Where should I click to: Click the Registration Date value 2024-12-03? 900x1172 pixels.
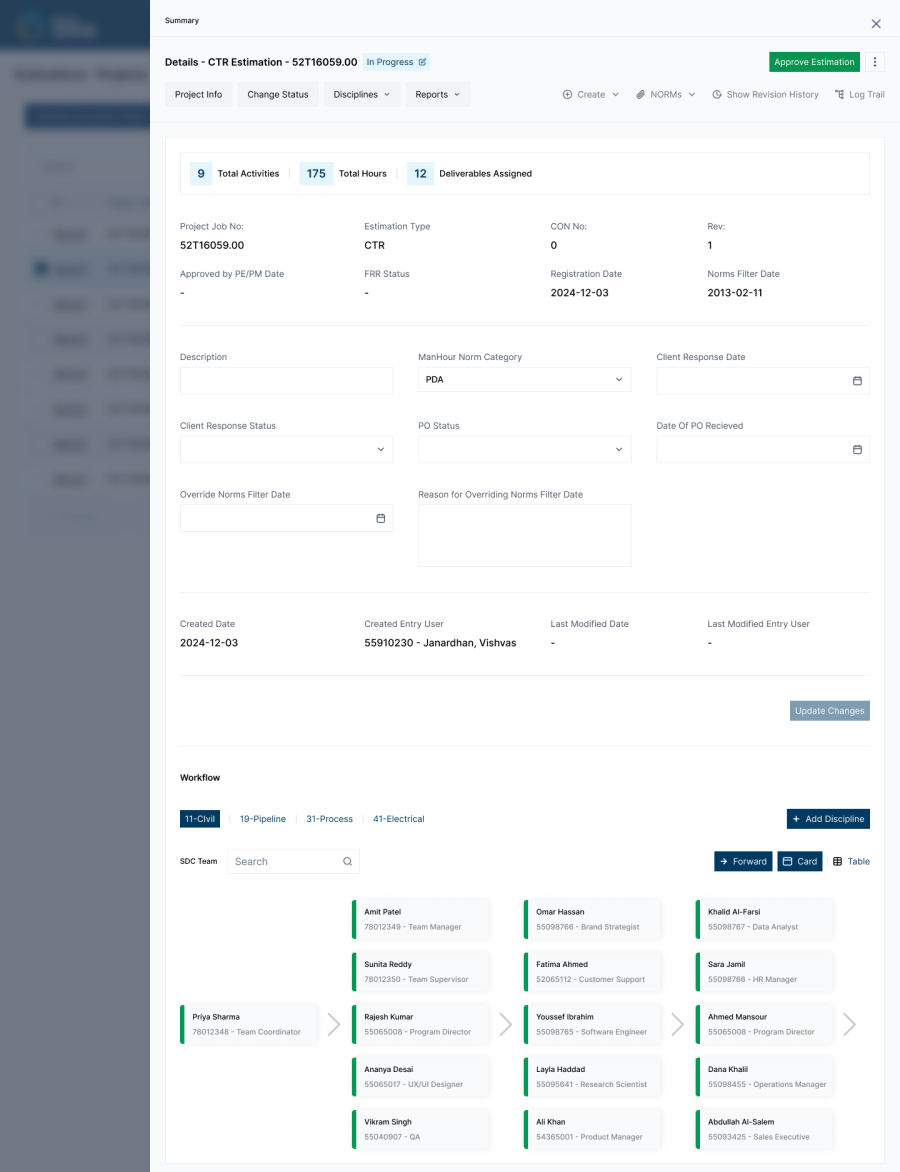tap(579, 293)
